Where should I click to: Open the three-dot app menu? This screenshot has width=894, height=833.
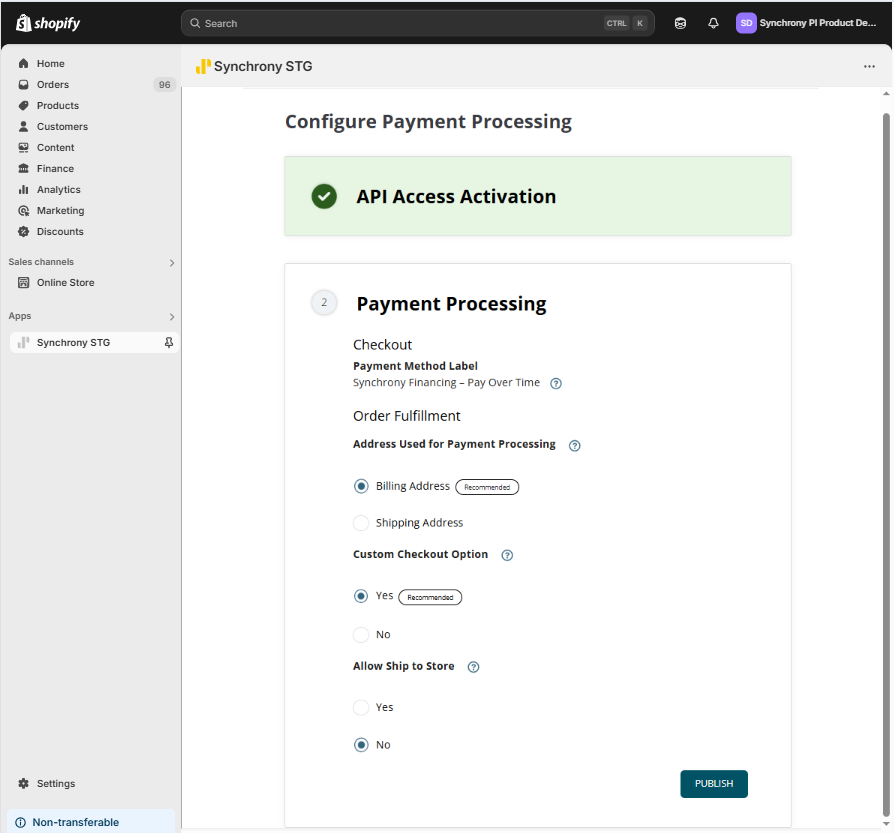(869, 67)
